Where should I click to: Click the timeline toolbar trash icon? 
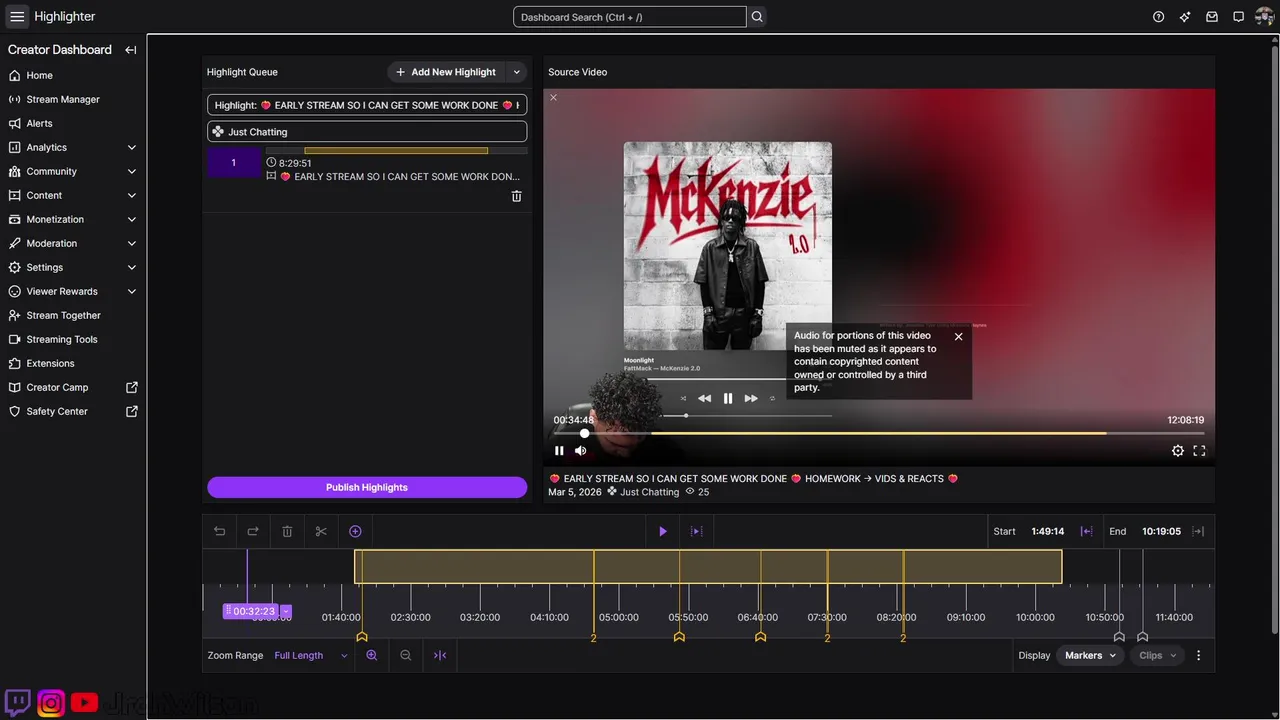coord(287,532)
